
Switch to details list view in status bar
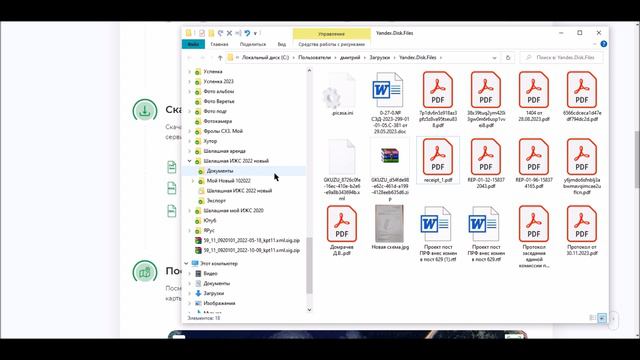coord(592,318)
